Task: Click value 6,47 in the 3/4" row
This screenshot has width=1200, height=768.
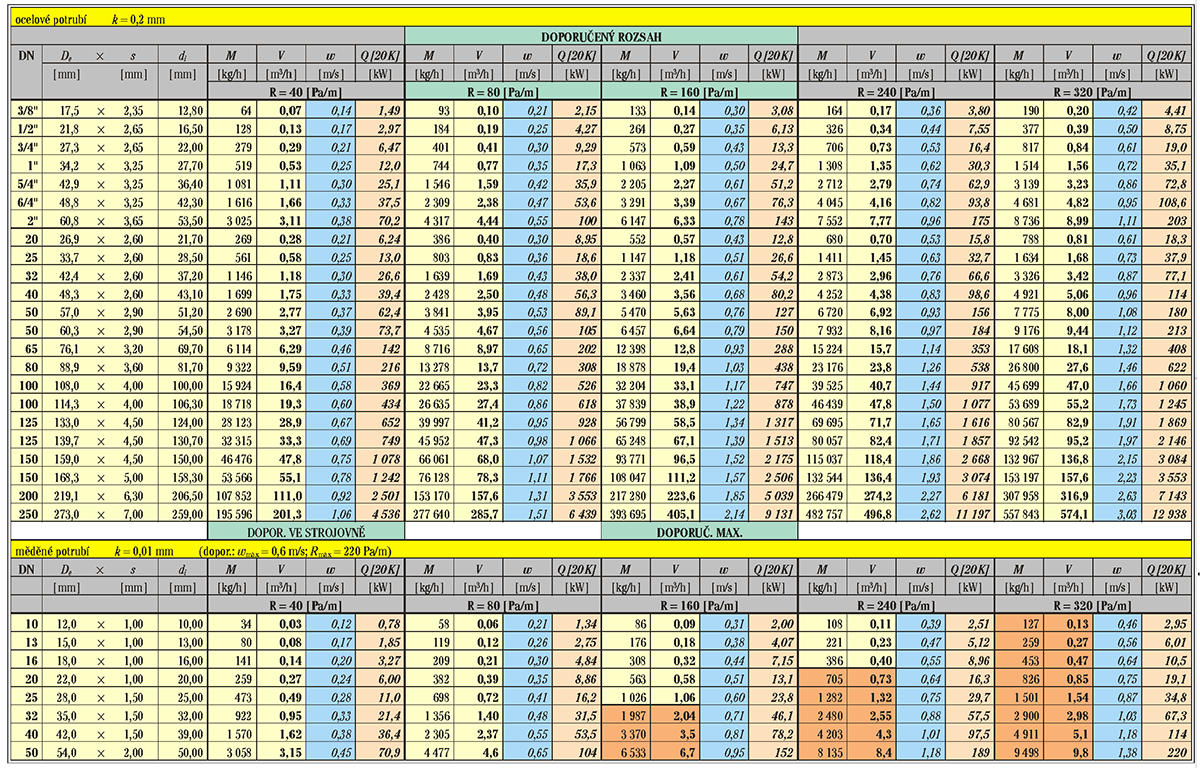Action: pyautogui.click(x=380, y=146)
